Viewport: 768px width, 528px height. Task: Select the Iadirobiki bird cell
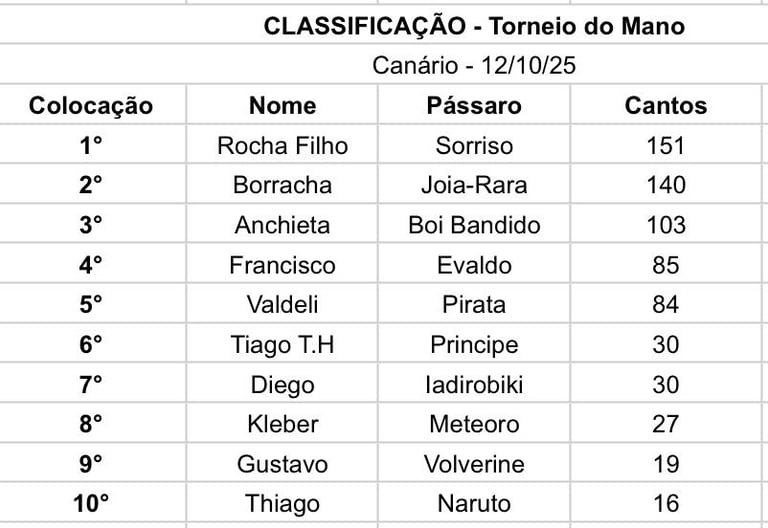[x=474, y=384]
